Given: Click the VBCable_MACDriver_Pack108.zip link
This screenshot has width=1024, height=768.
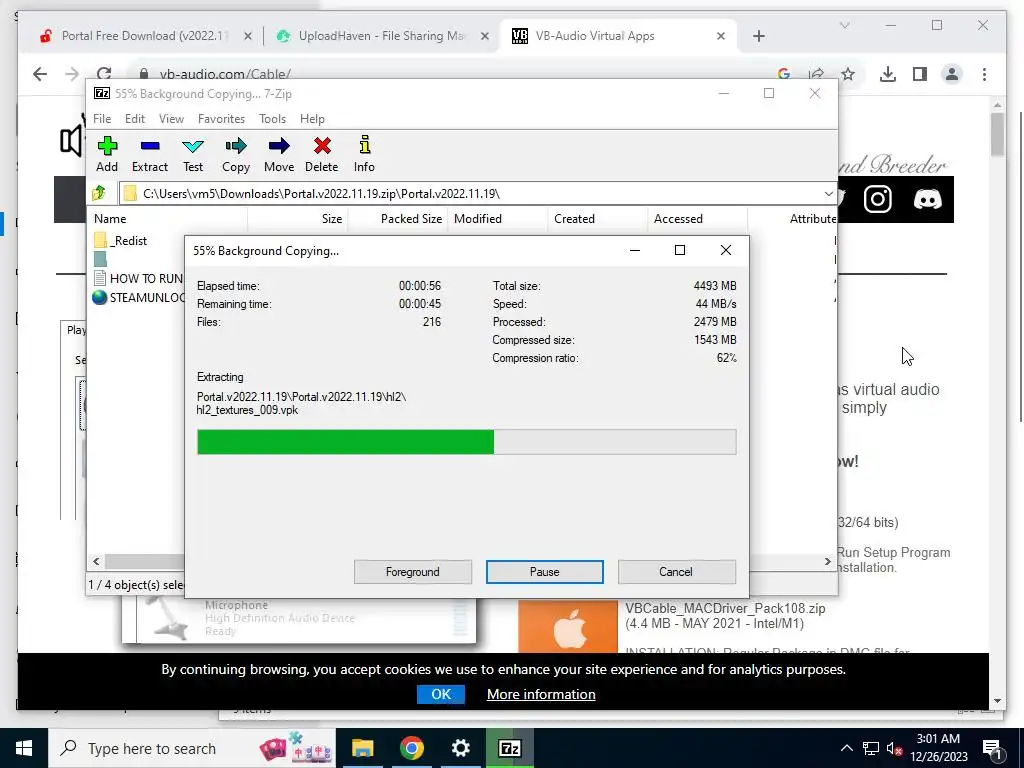Looking at the screenshot, I should point(725,608).
